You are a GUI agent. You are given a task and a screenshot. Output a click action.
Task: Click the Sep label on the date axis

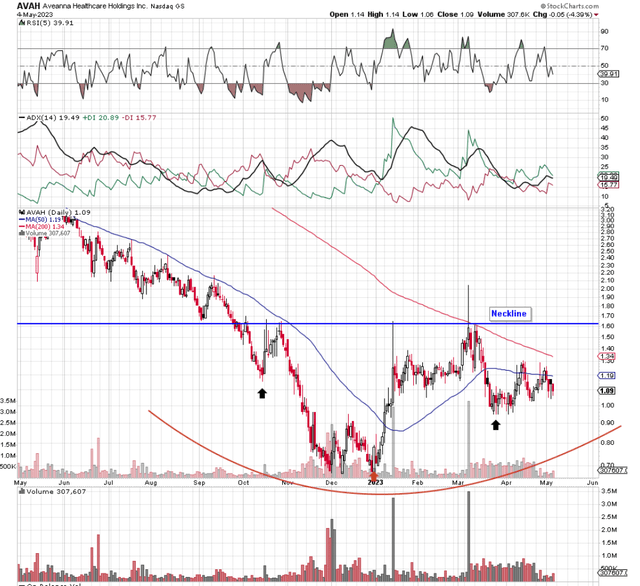199,483
